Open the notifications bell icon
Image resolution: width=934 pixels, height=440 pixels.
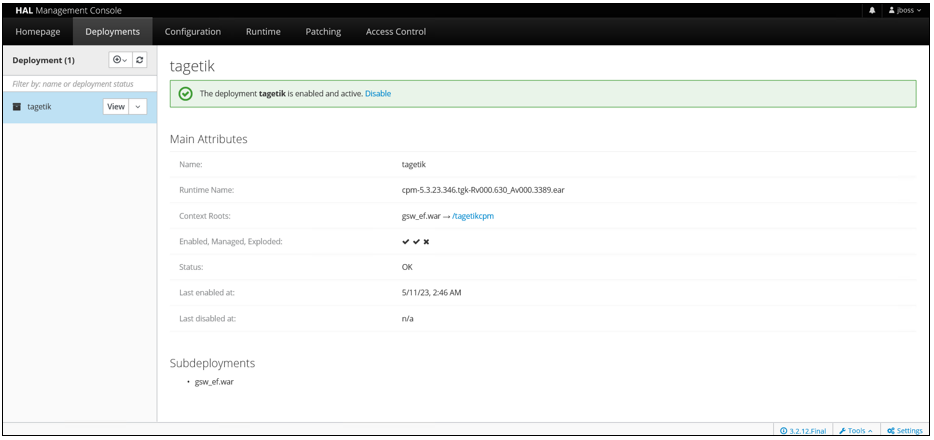872,10
